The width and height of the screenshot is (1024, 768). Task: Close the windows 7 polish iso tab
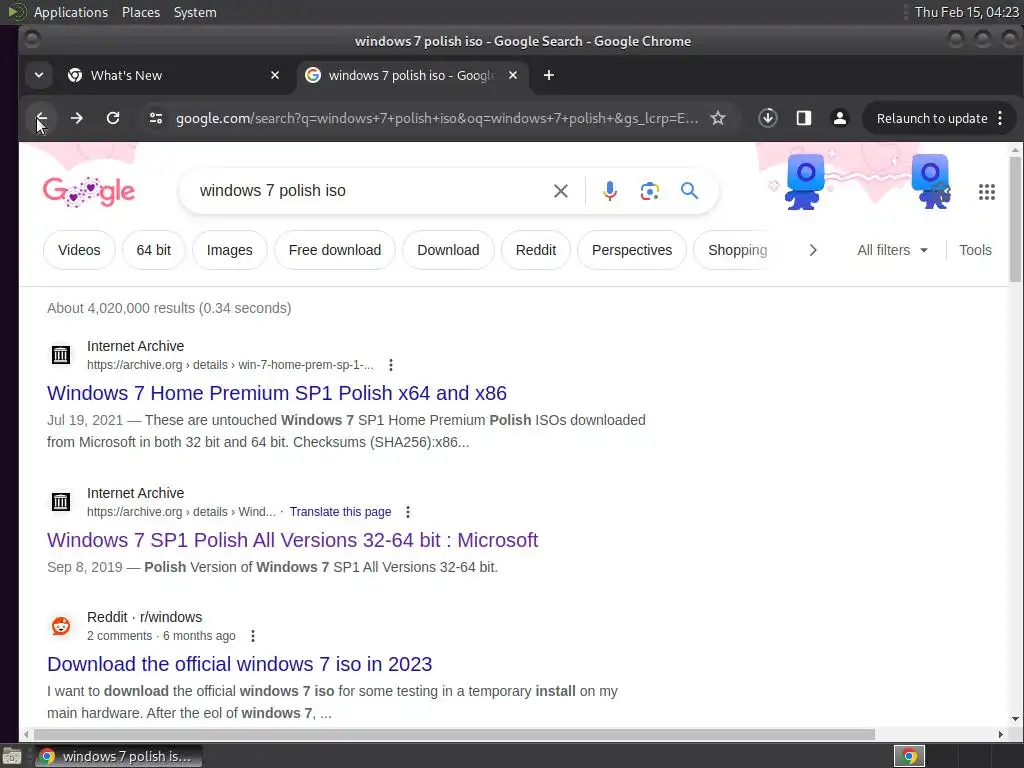click(513, 75)
